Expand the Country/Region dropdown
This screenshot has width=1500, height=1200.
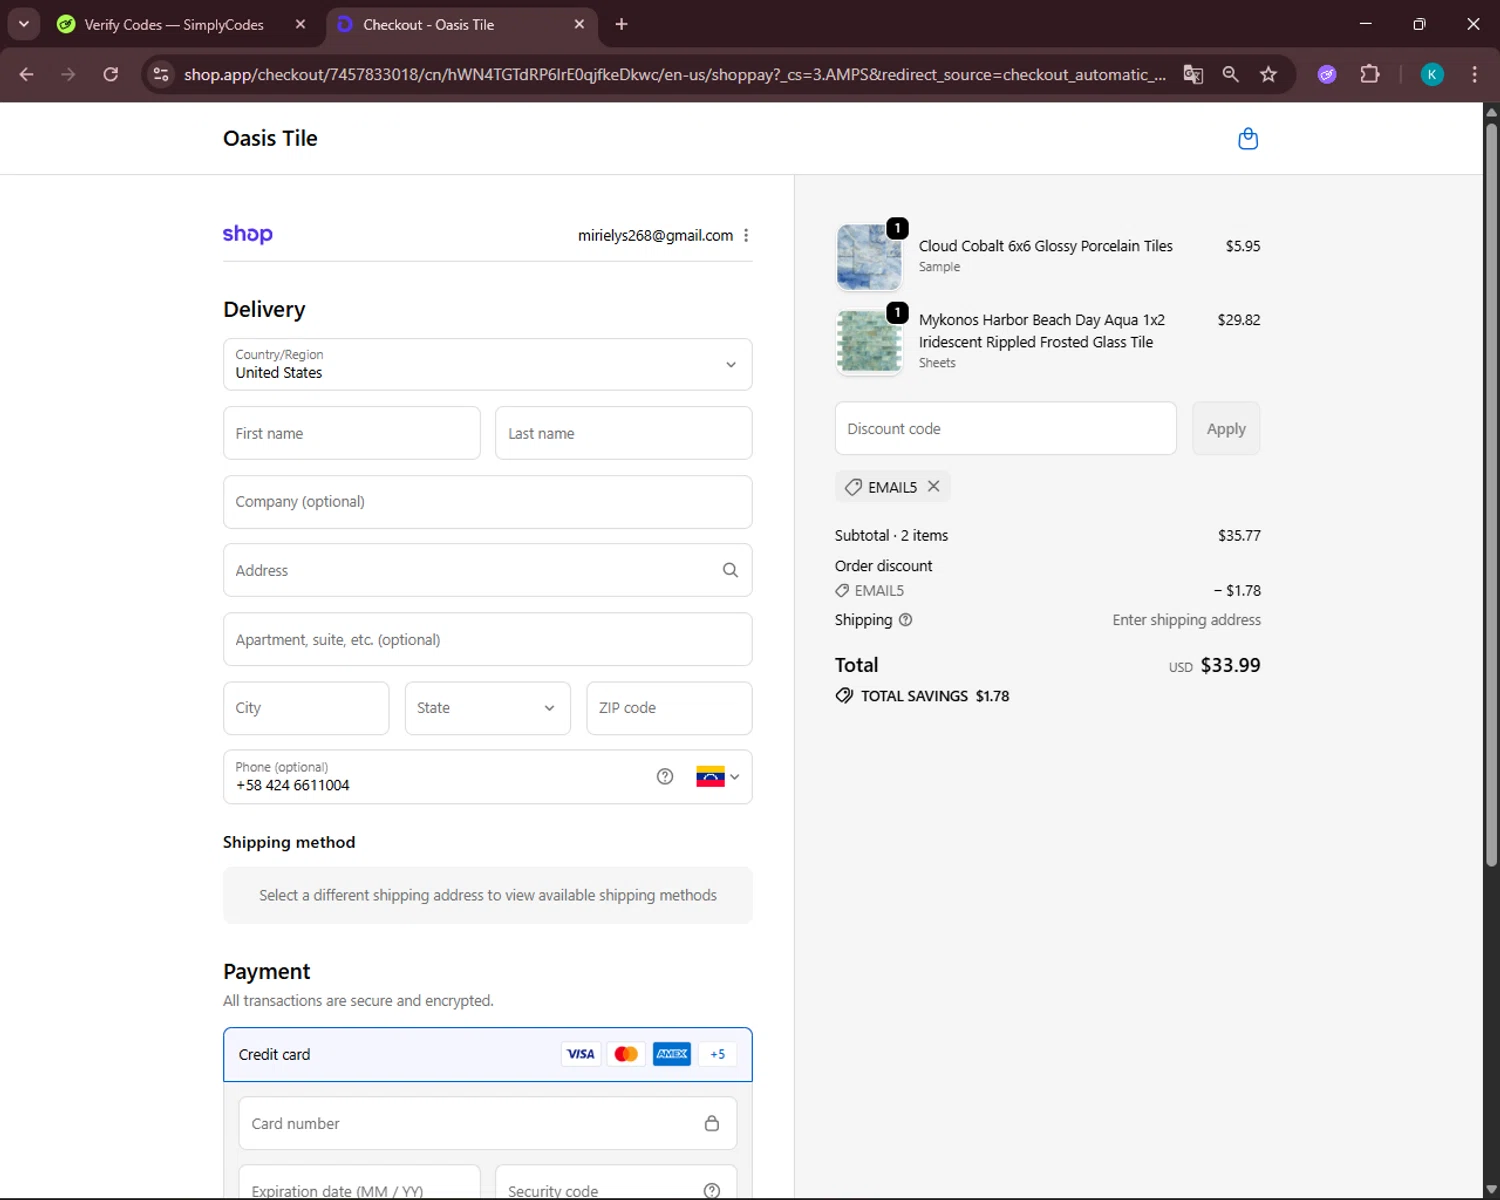pos(487,364)
